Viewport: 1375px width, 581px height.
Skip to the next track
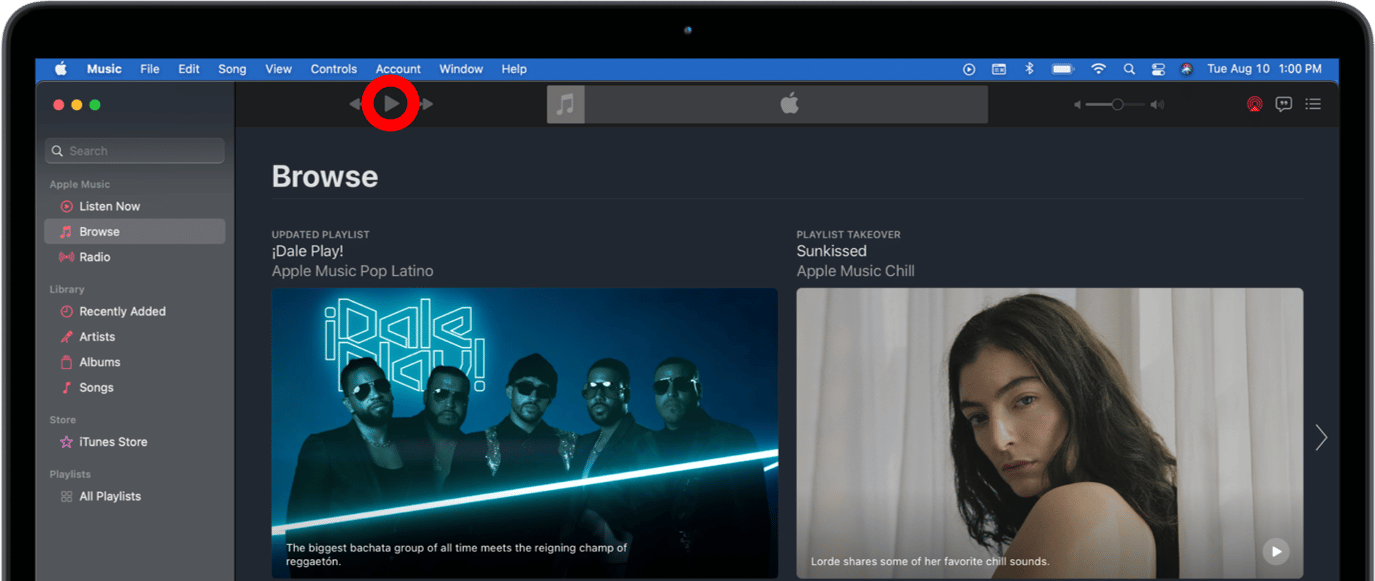[x=428, y=104]
